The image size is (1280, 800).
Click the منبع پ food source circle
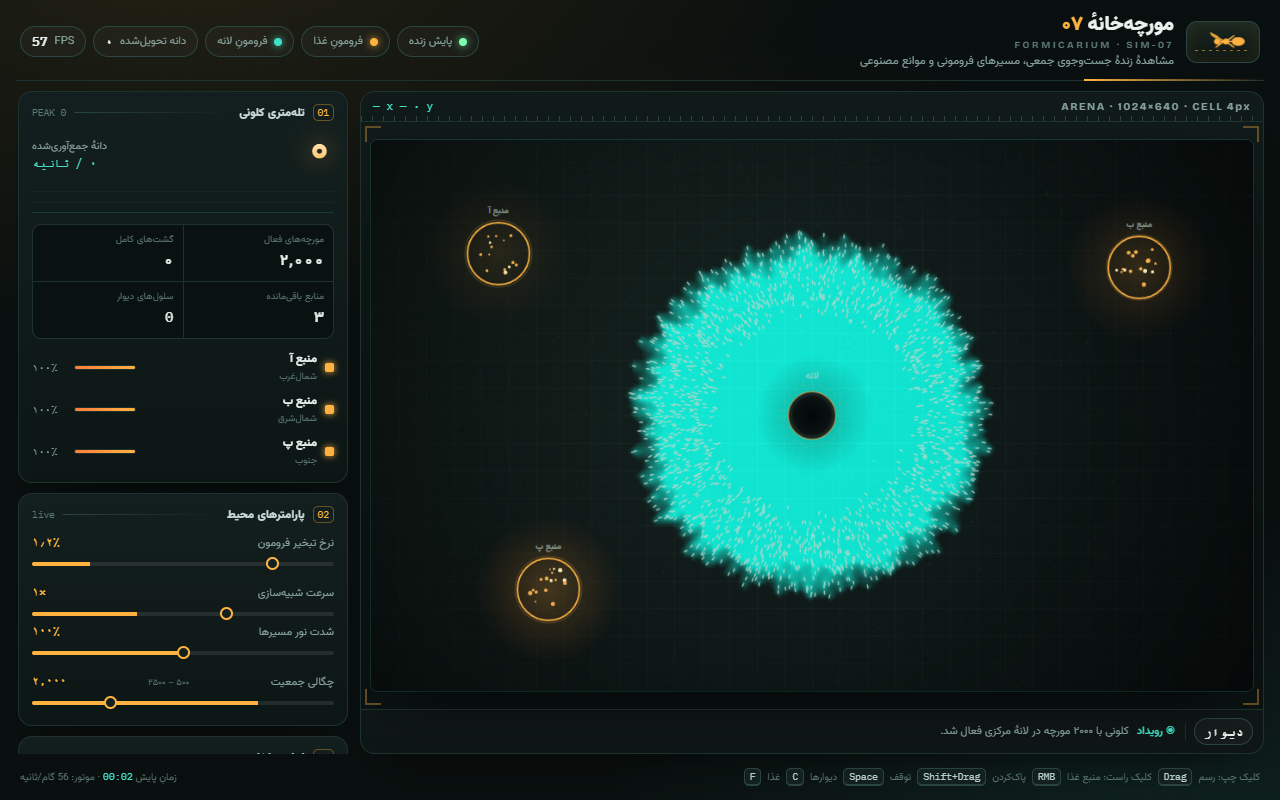point(548,589)
